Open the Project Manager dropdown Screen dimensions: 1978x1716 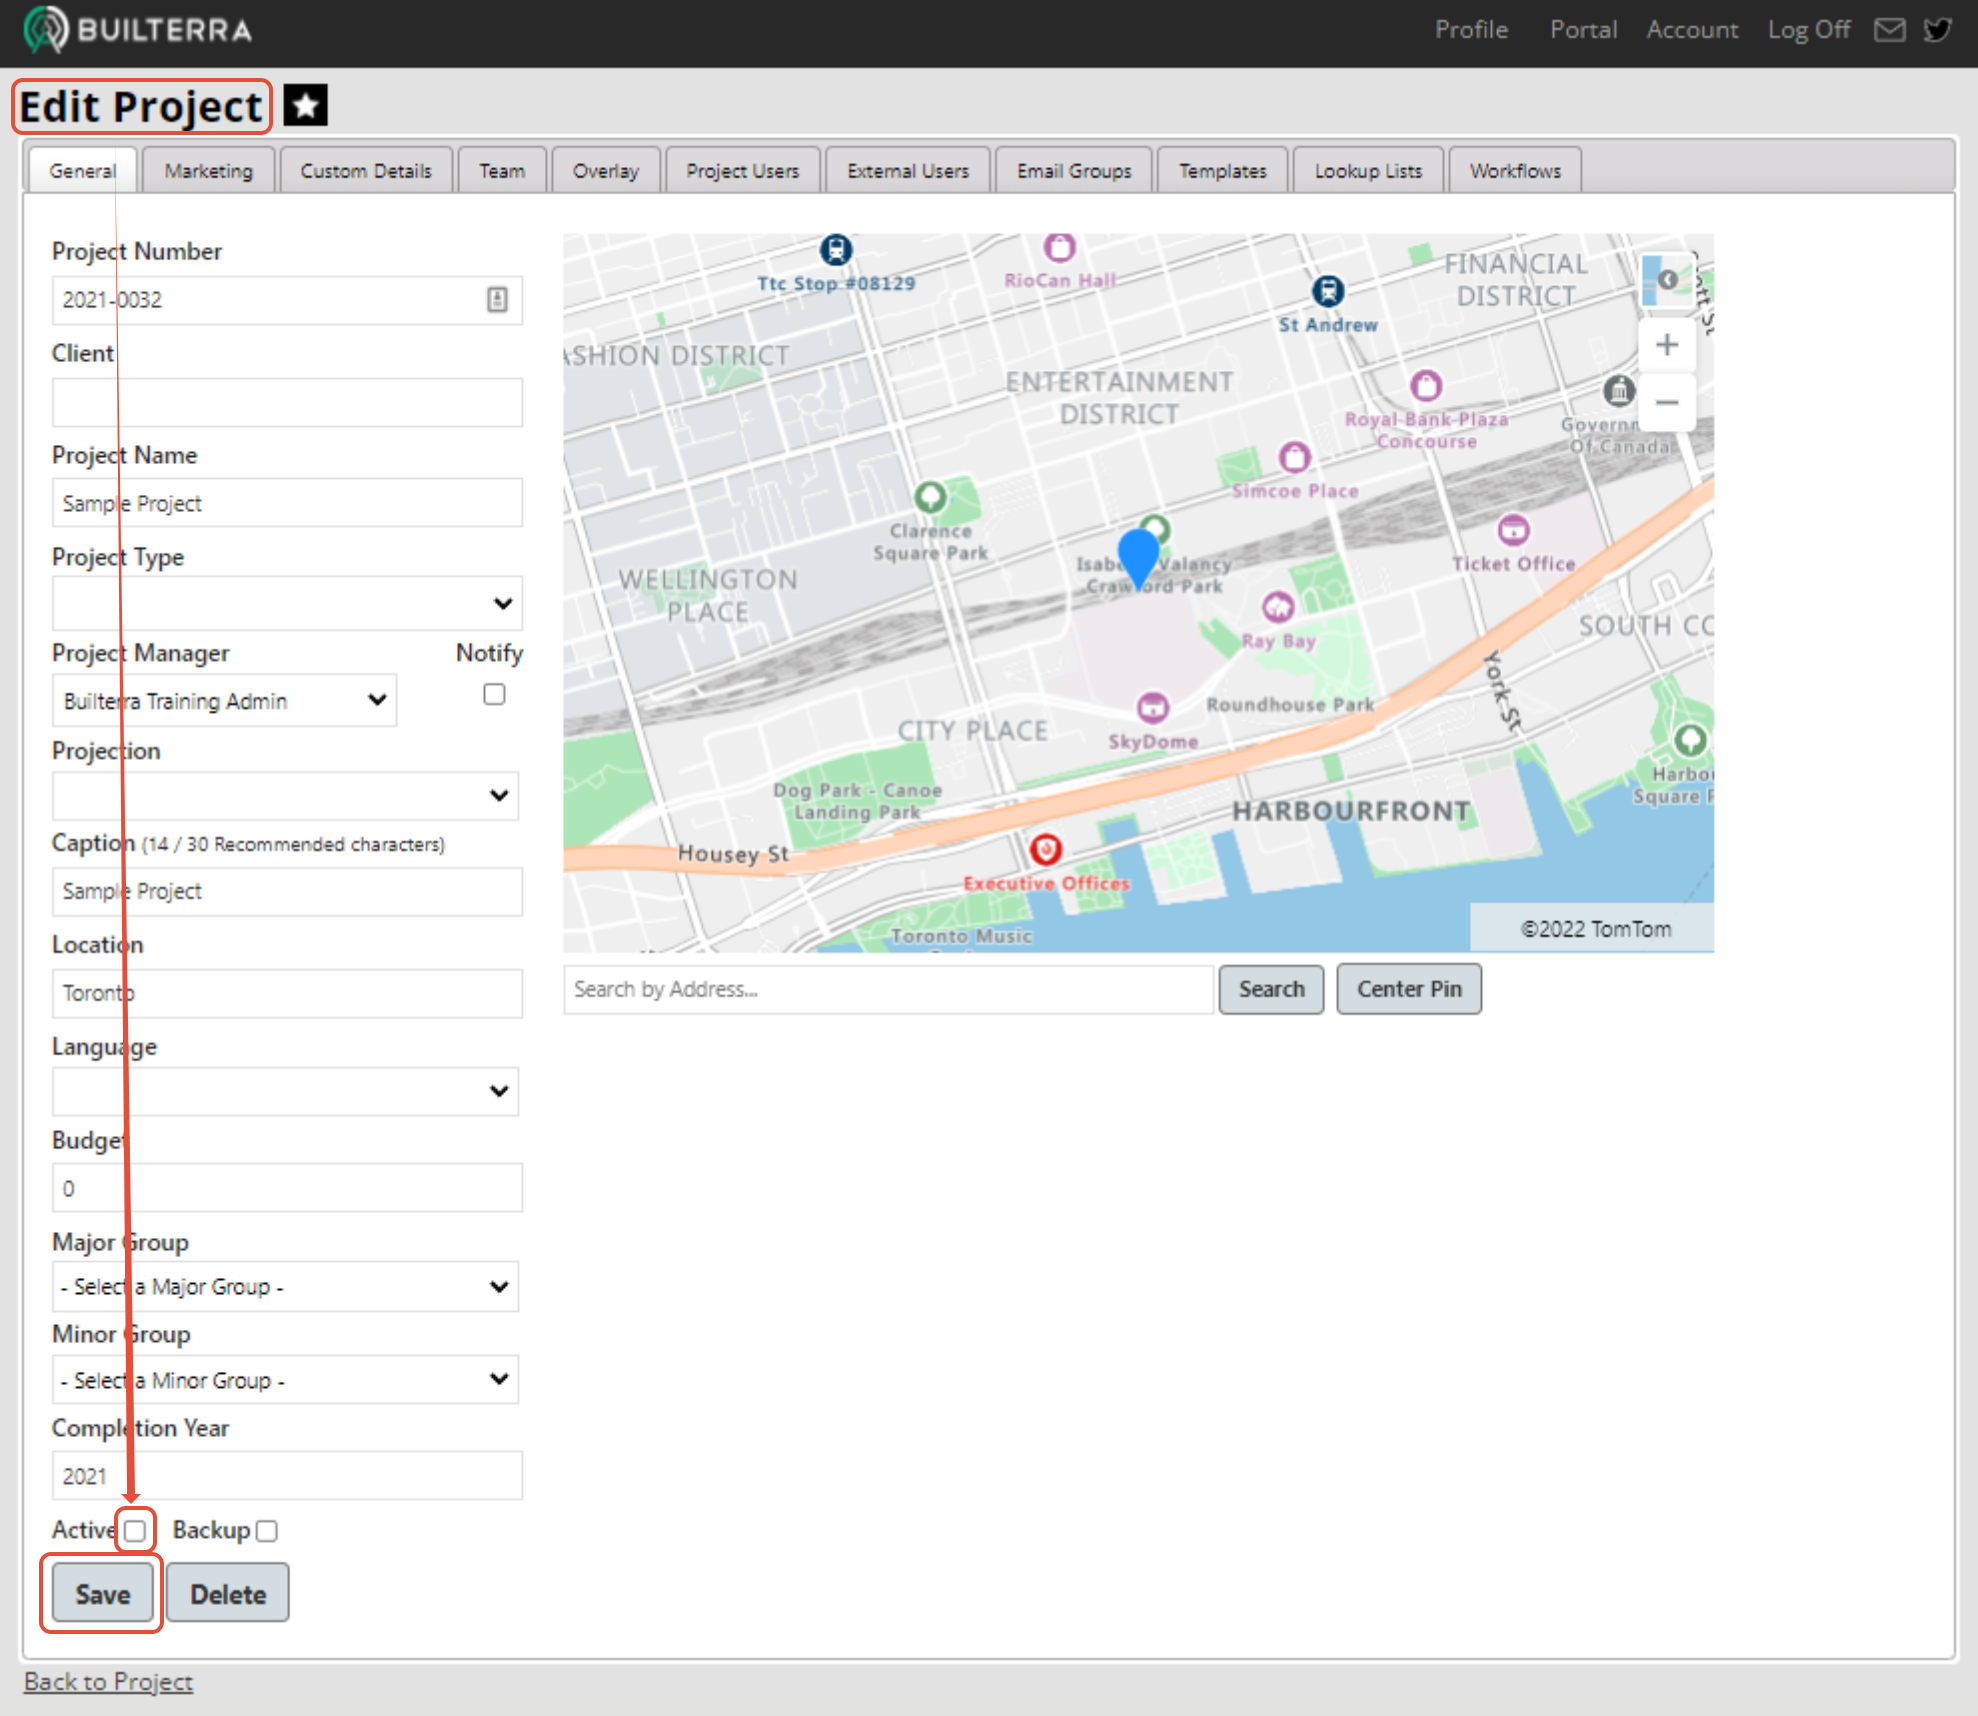225,701
